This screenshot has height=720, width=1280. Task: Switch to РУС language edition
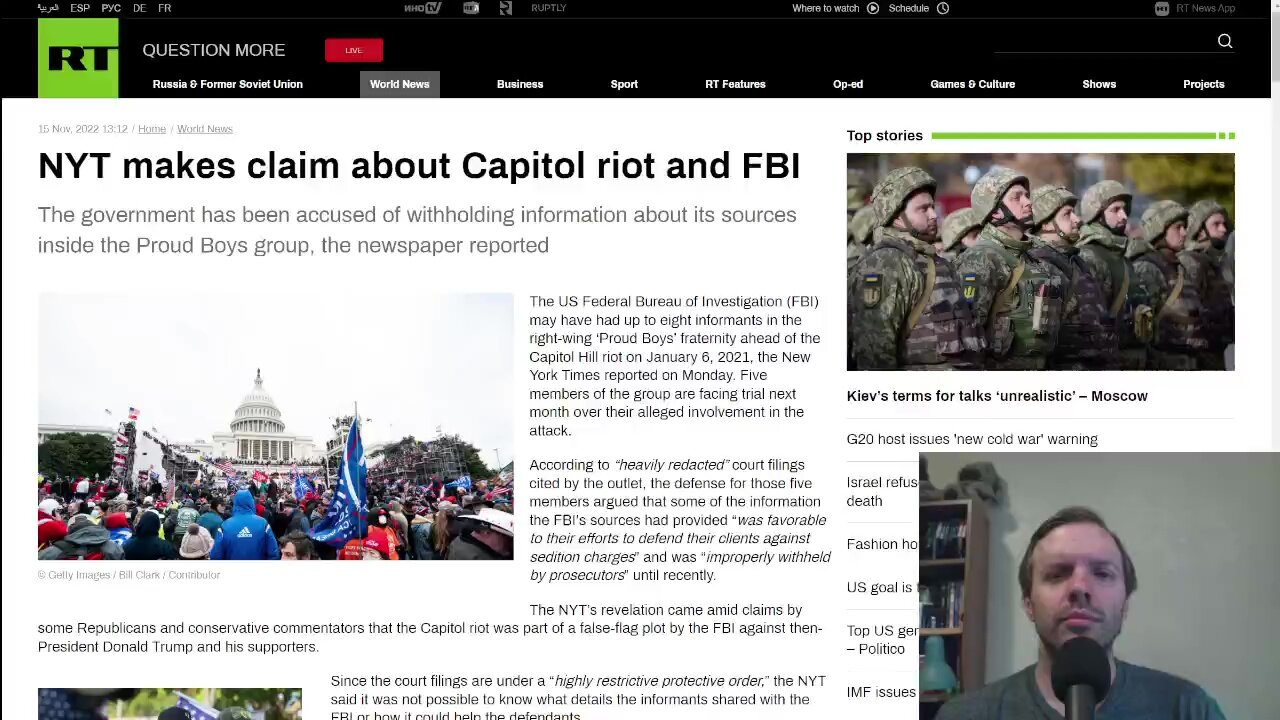coord(111,8)
